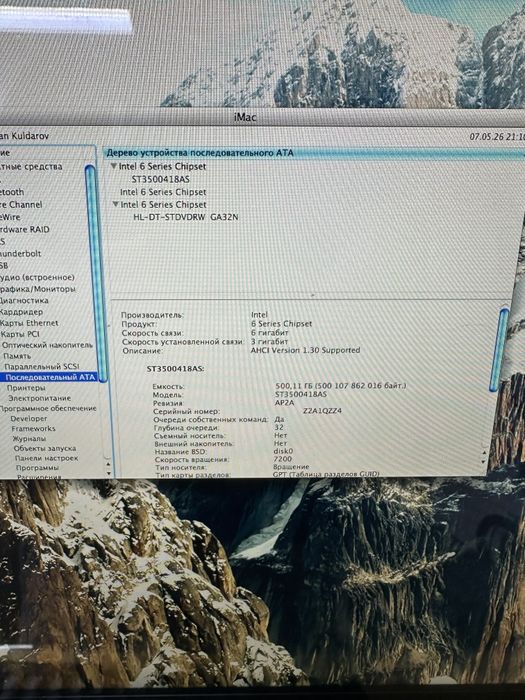Select Панели настроек in the sidebar
The image size is (525, 700).
[46, 458]
